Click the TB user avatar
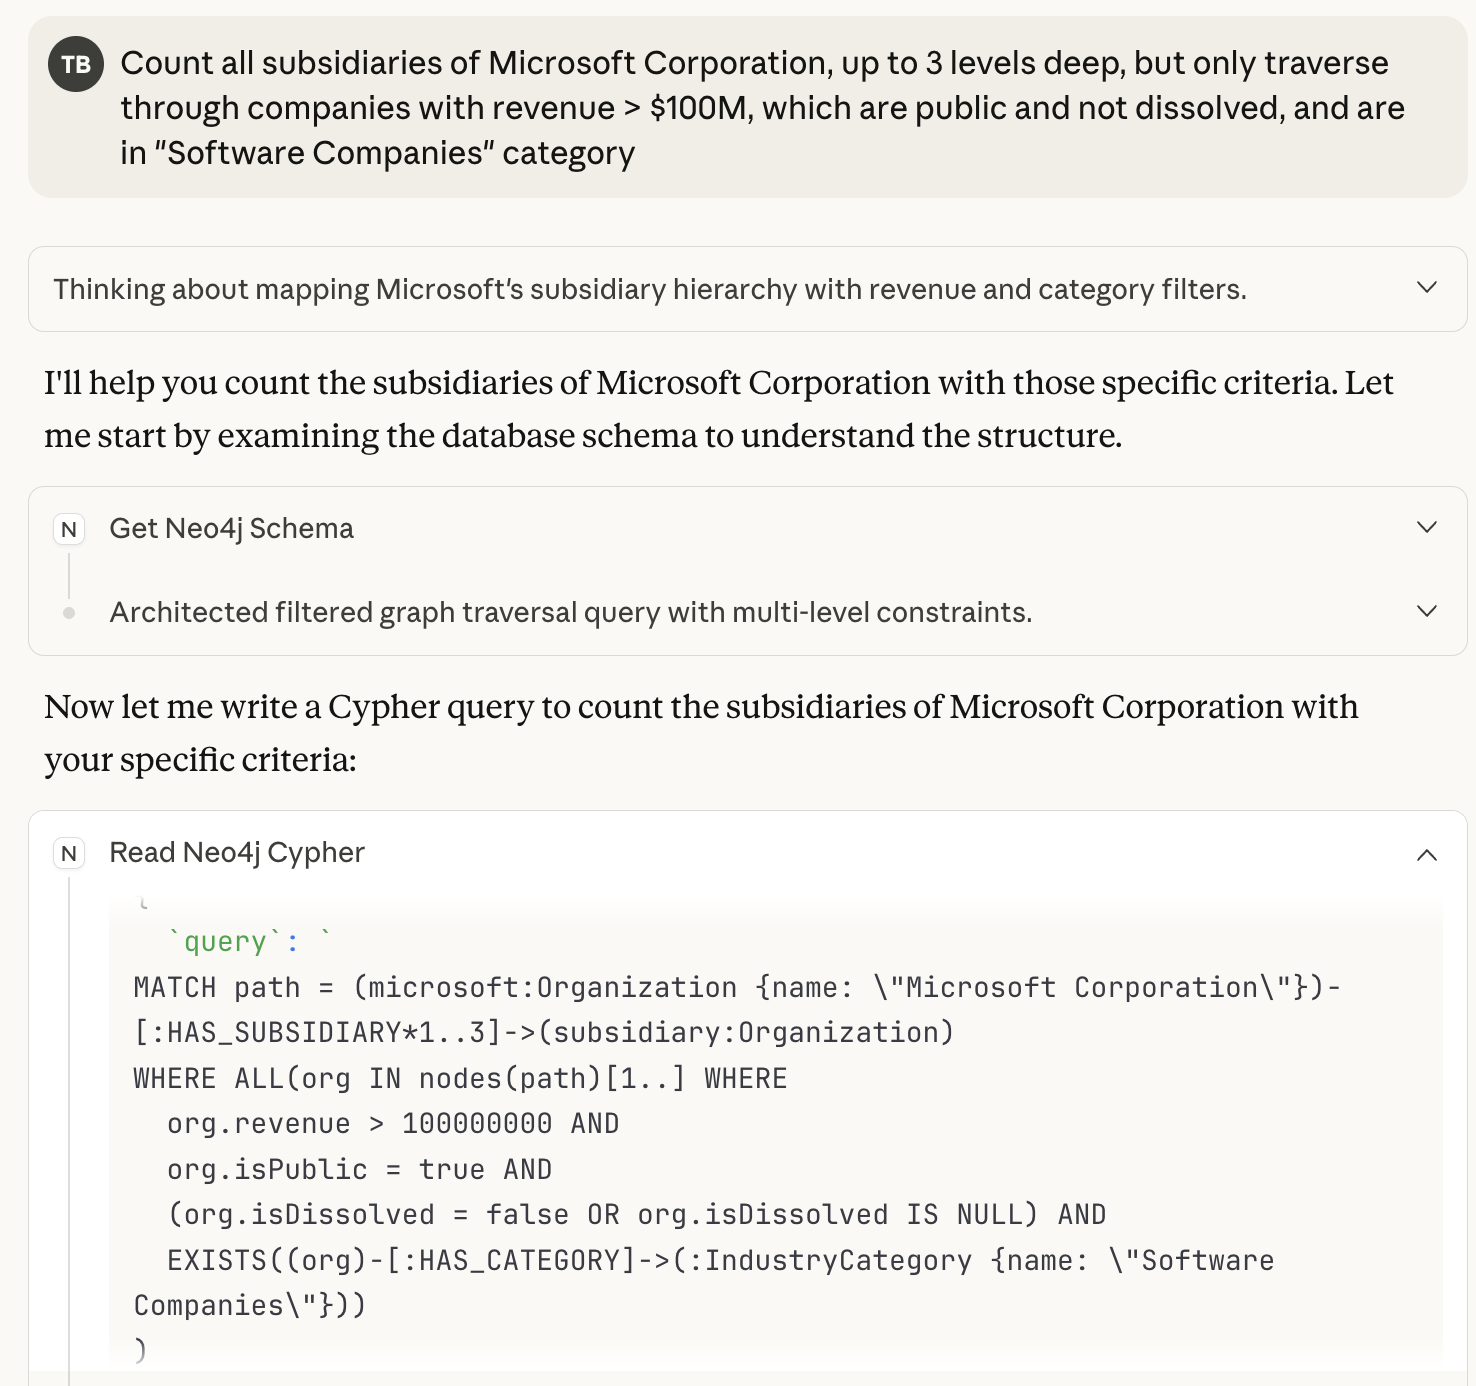Screen dimensions: 1476x1386 click(76, 64)
